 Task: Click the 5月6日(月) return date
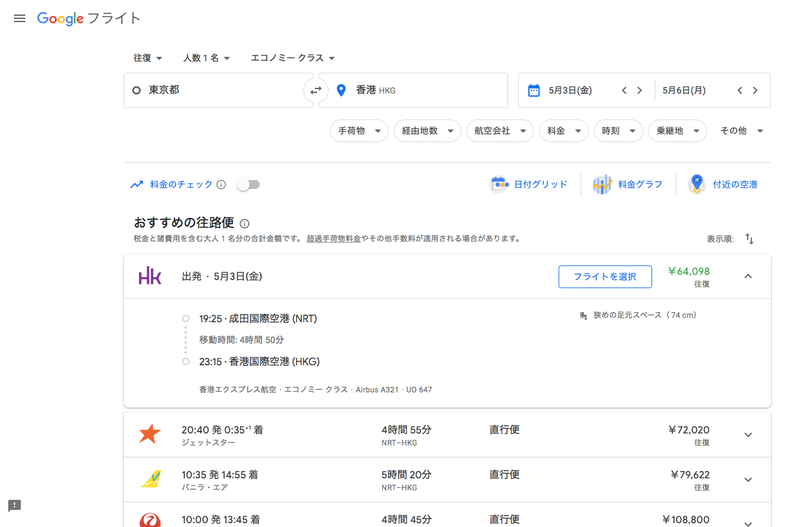(684, 90)
